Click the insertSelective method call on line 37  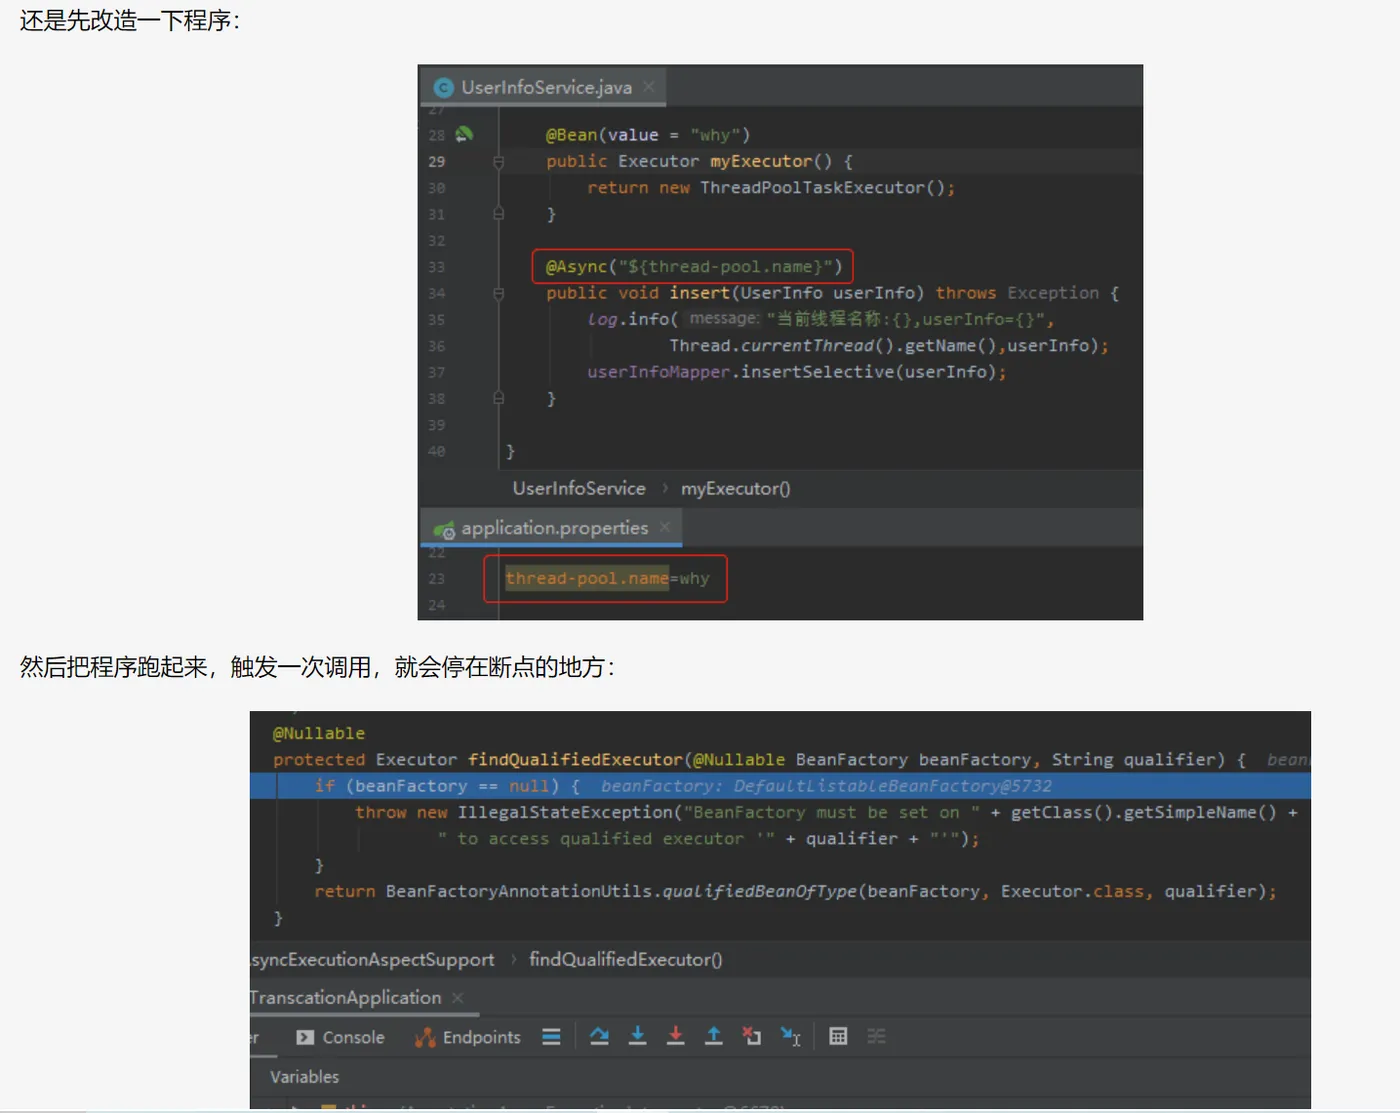pos(817,371)
